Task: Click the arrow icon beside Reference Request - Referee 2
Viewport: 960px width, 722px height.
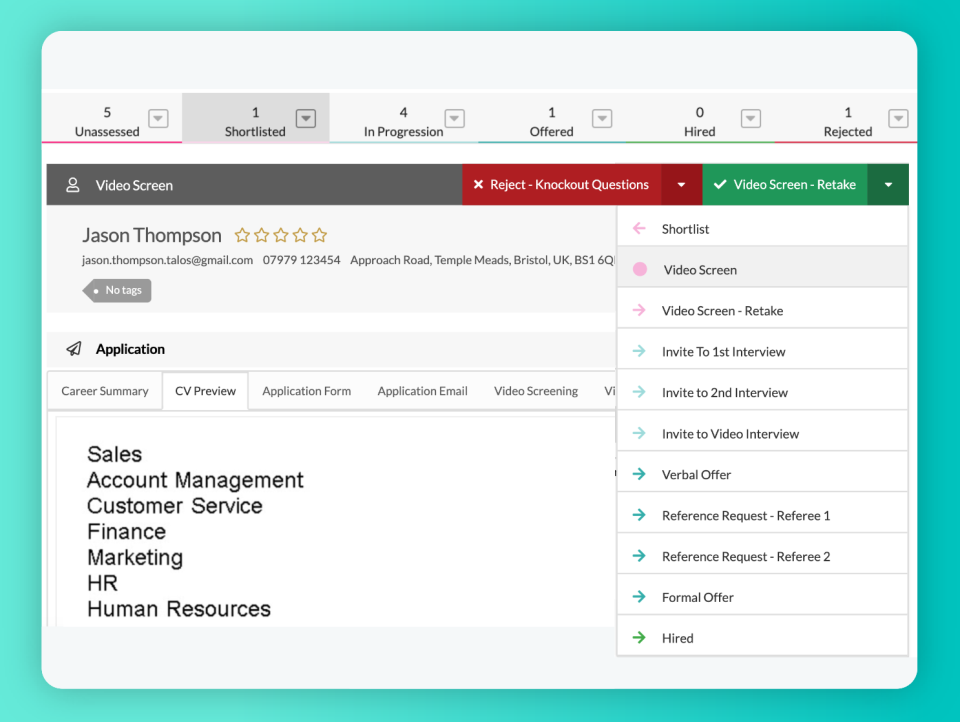Action: [639, 556]
